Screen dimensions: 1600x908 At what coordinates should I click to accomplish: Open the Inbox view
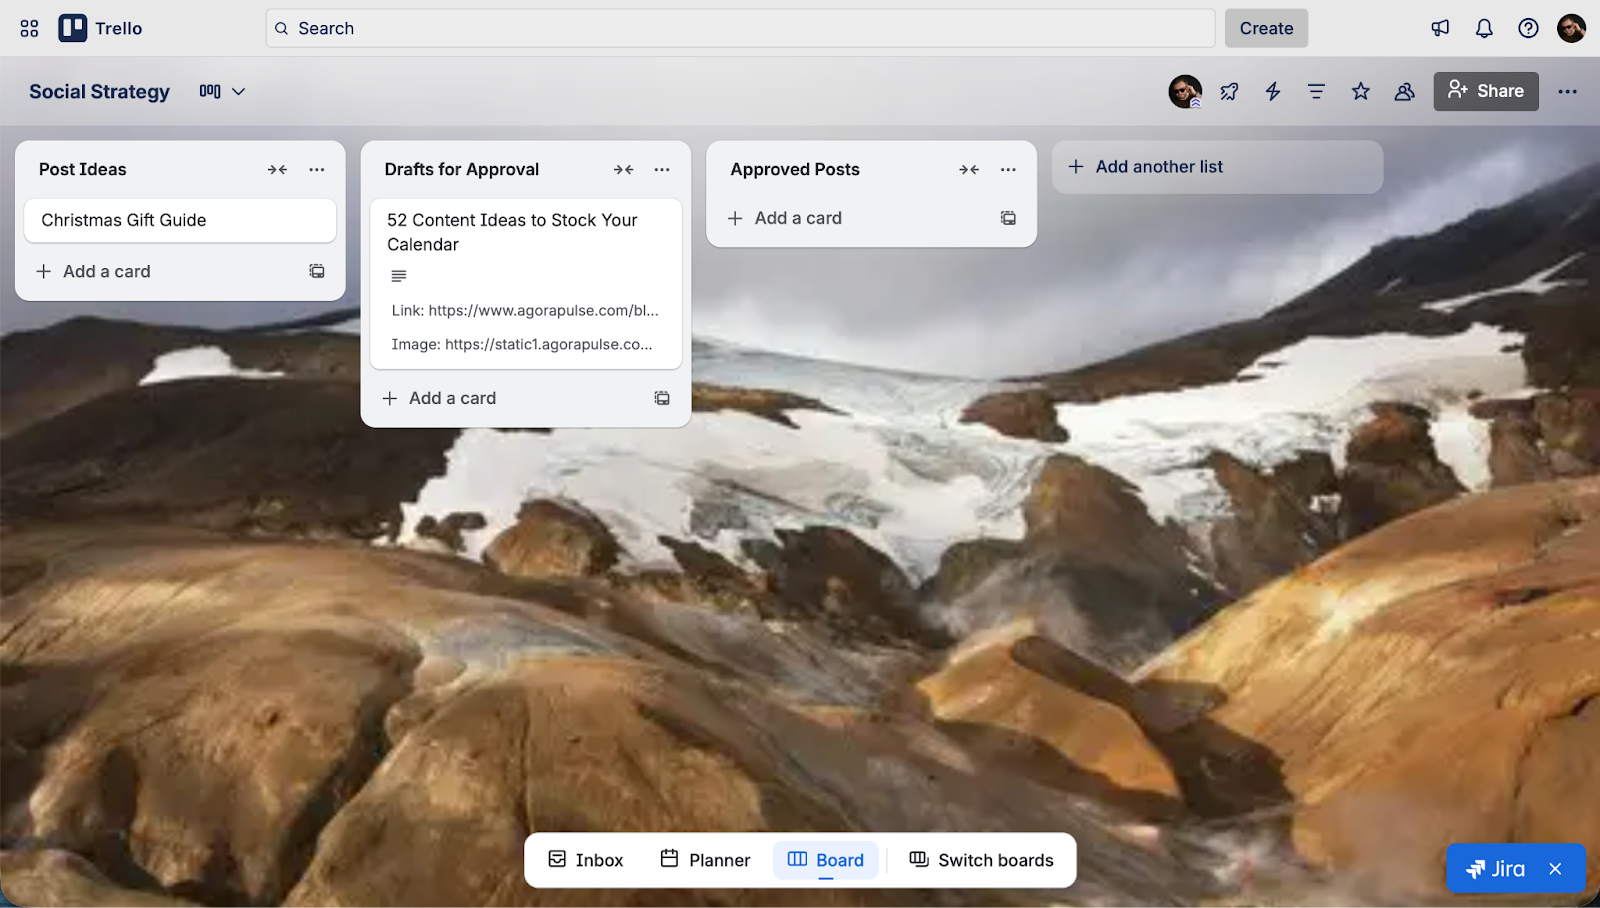584,859
